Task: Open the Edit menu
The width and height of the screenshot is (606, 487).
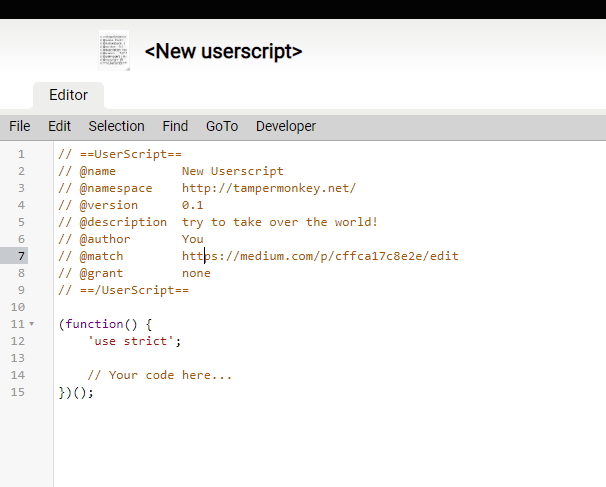Action: tap(60, 126)
